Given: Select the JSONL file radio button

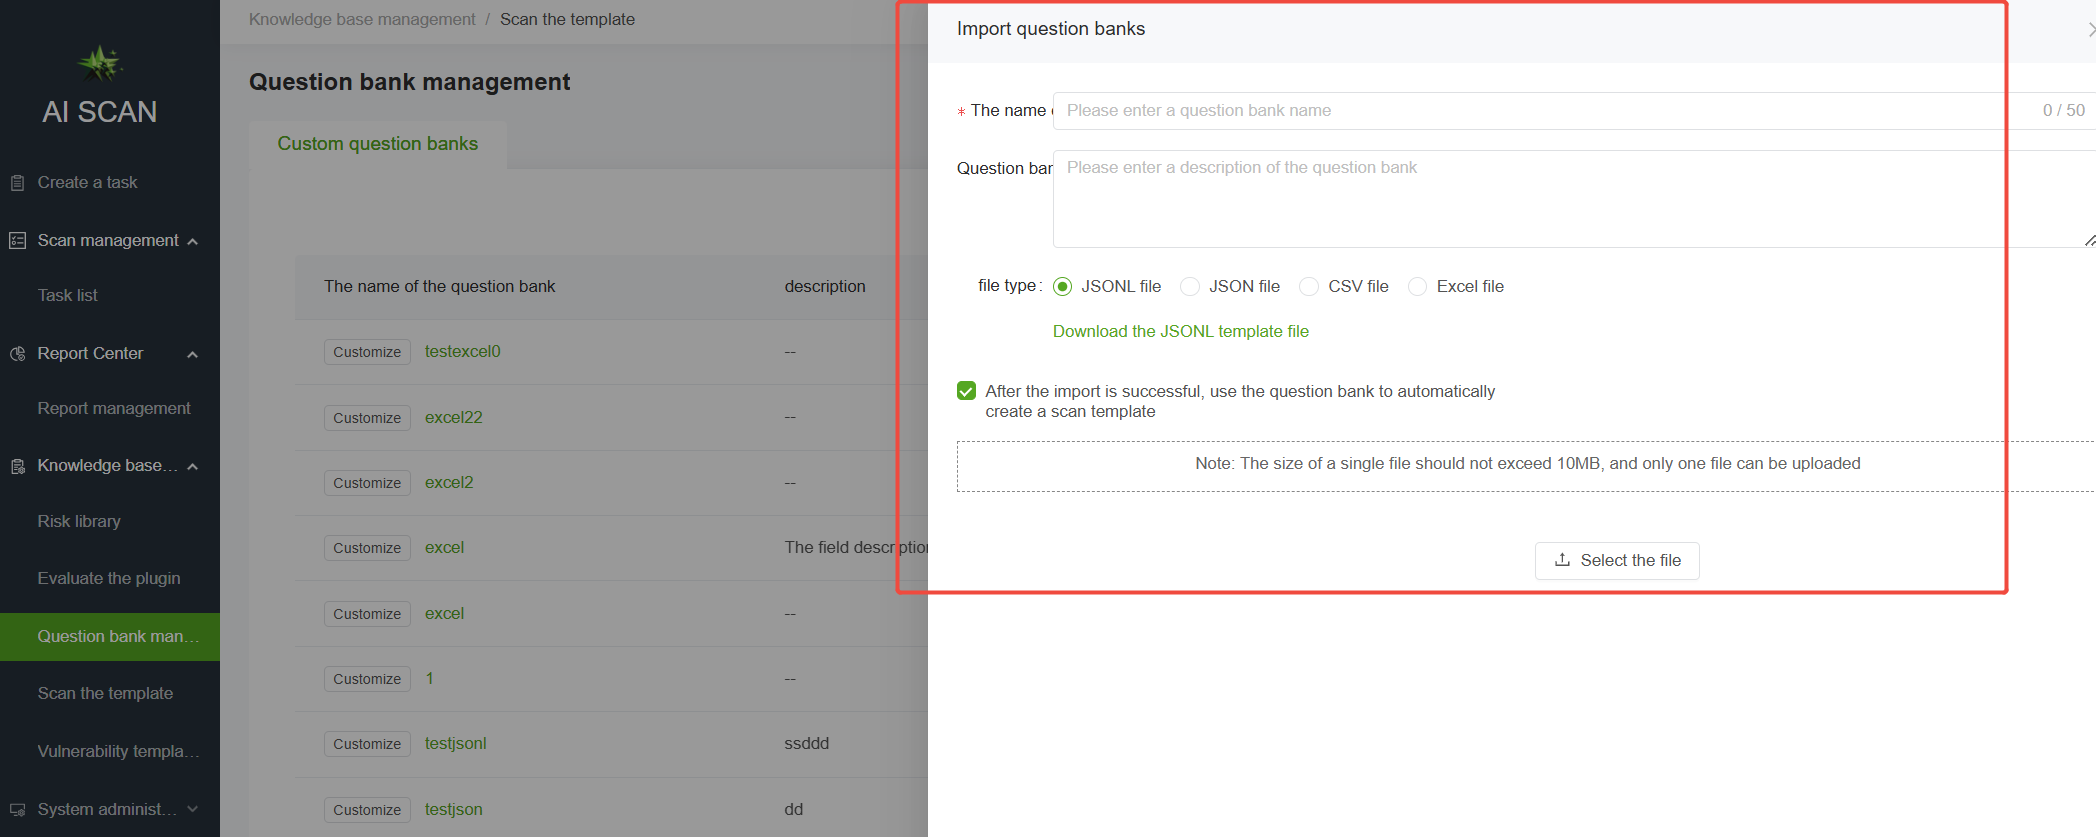Looking at the screenshot, I should pos(1063,287).
